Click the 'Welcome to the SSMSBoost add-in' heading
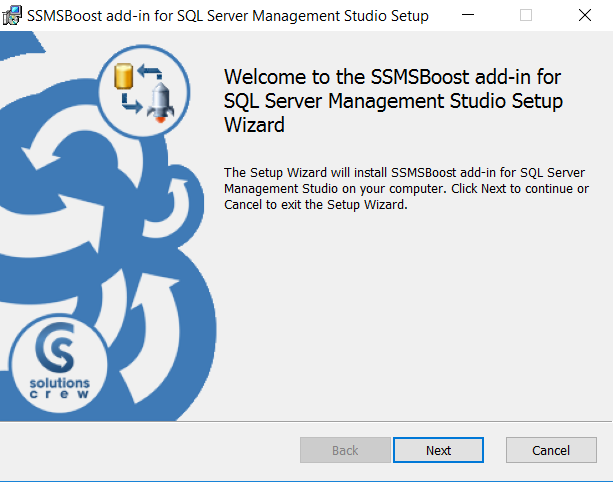 click(x=393, y=101)
